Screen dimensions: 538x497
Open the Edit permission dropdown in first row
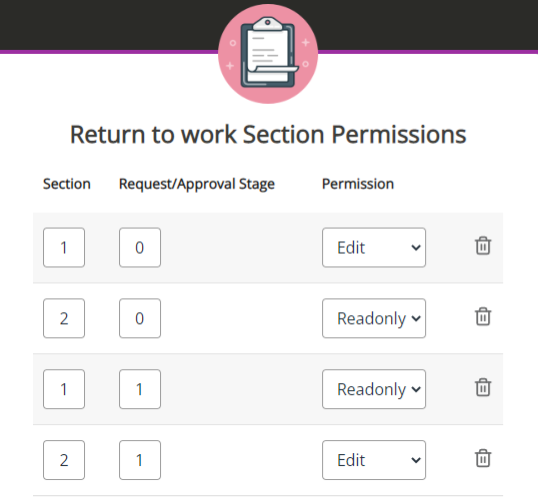(374, 247)
